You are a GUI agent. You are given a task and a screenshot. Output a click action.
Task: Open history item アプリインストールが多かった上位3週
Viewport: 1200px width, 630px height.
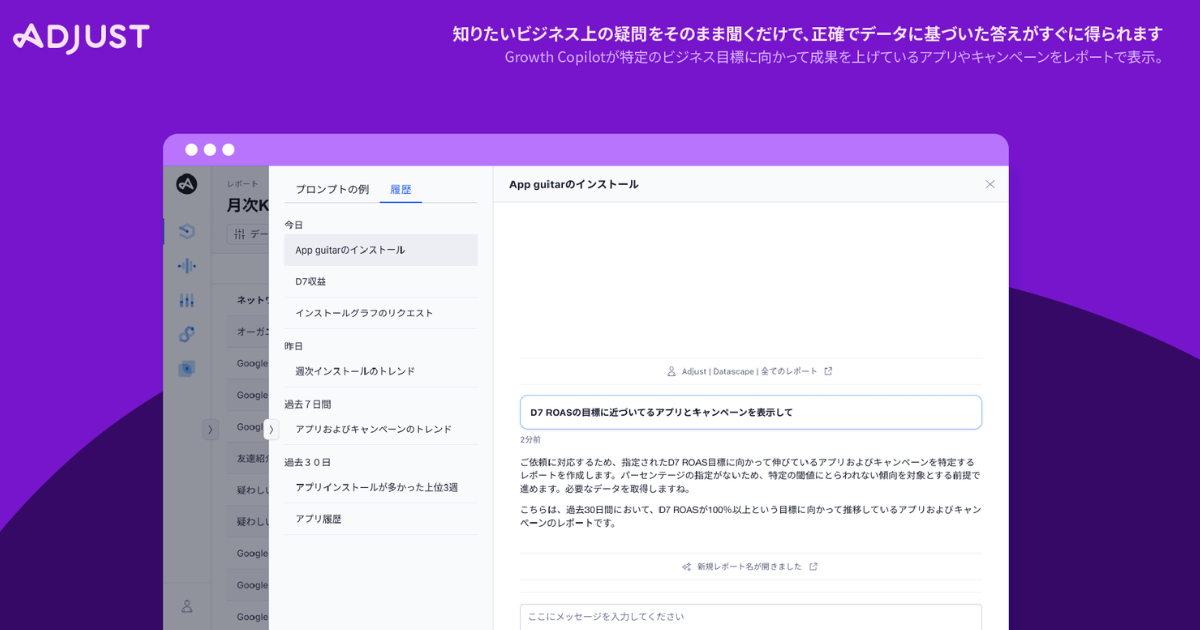pos(381,487)
